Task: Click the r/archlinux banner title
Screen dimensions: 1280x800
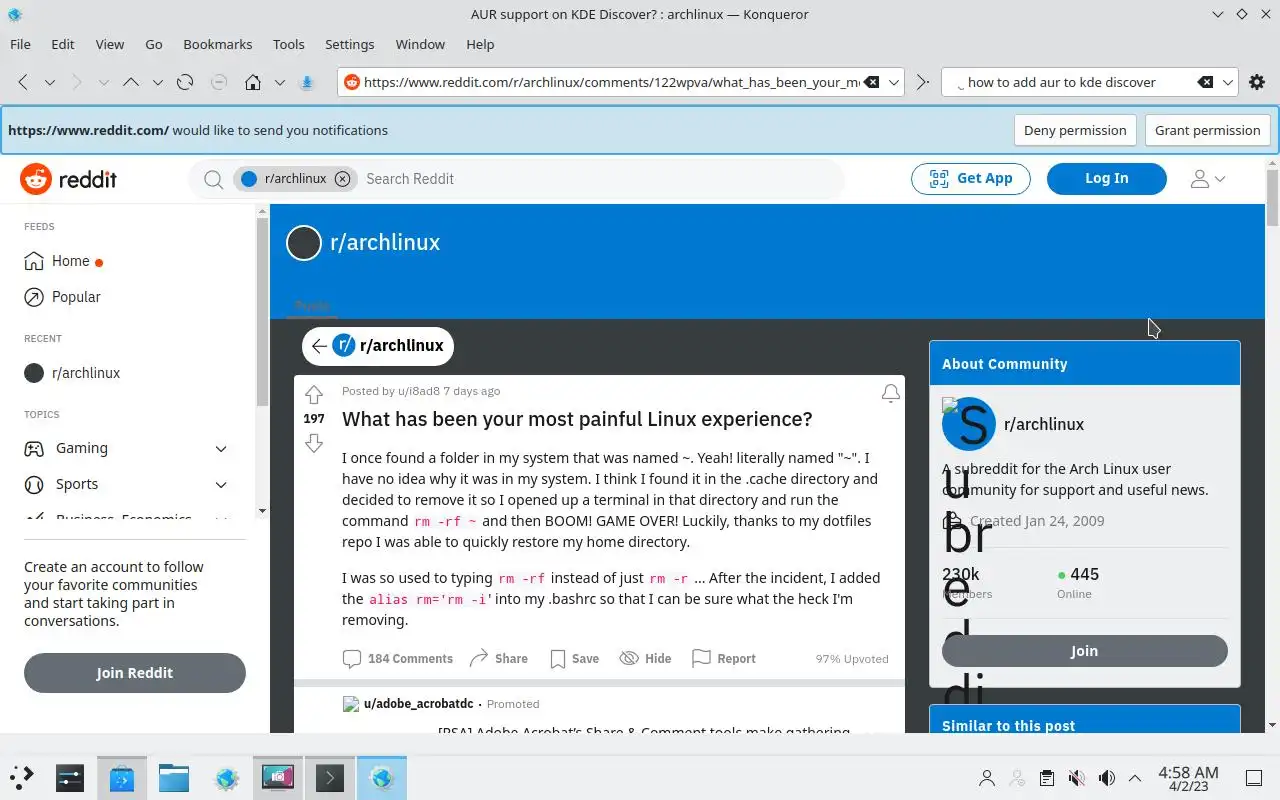Action: (x=385, y=243)
